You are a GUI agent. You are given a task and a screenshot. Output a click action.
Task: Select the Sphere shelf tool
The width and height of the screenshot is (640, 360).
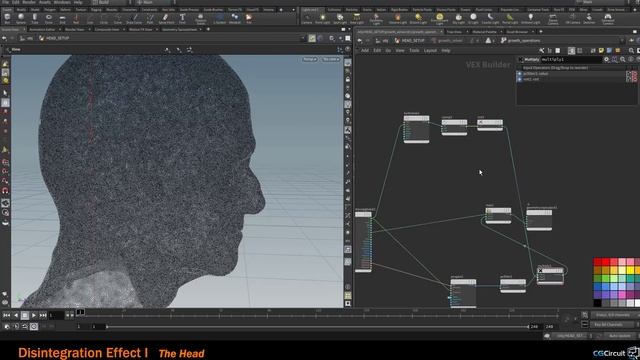point(21,18)
